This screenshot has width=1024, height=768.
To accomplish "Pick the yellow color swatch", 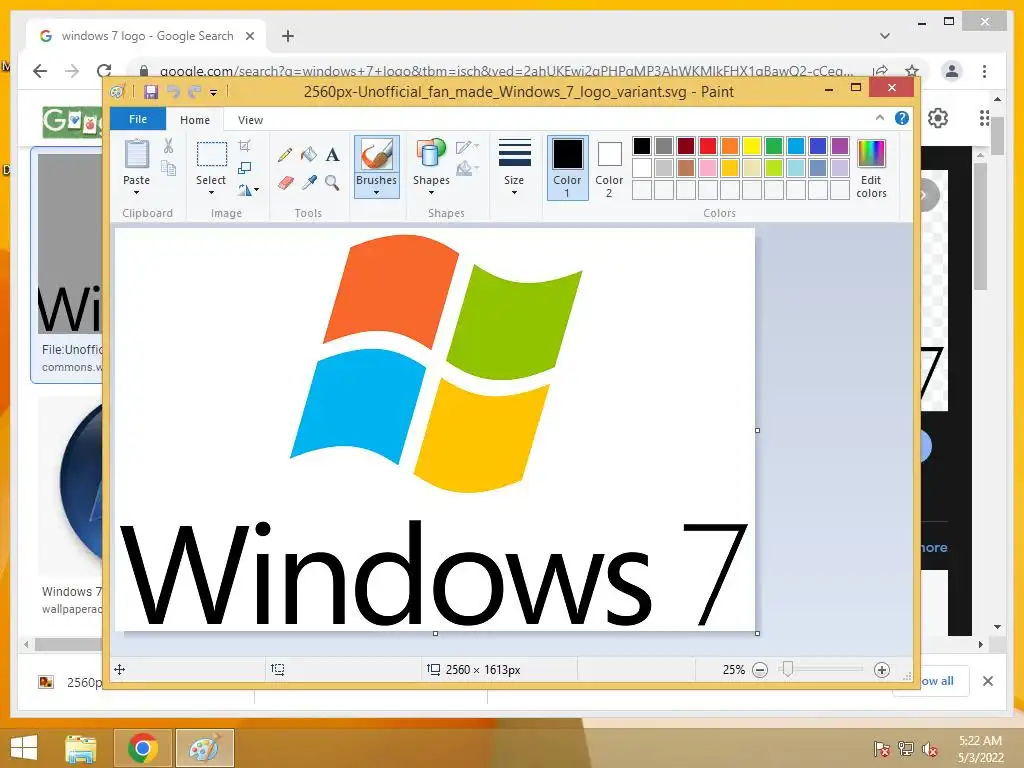I will 752,146.
